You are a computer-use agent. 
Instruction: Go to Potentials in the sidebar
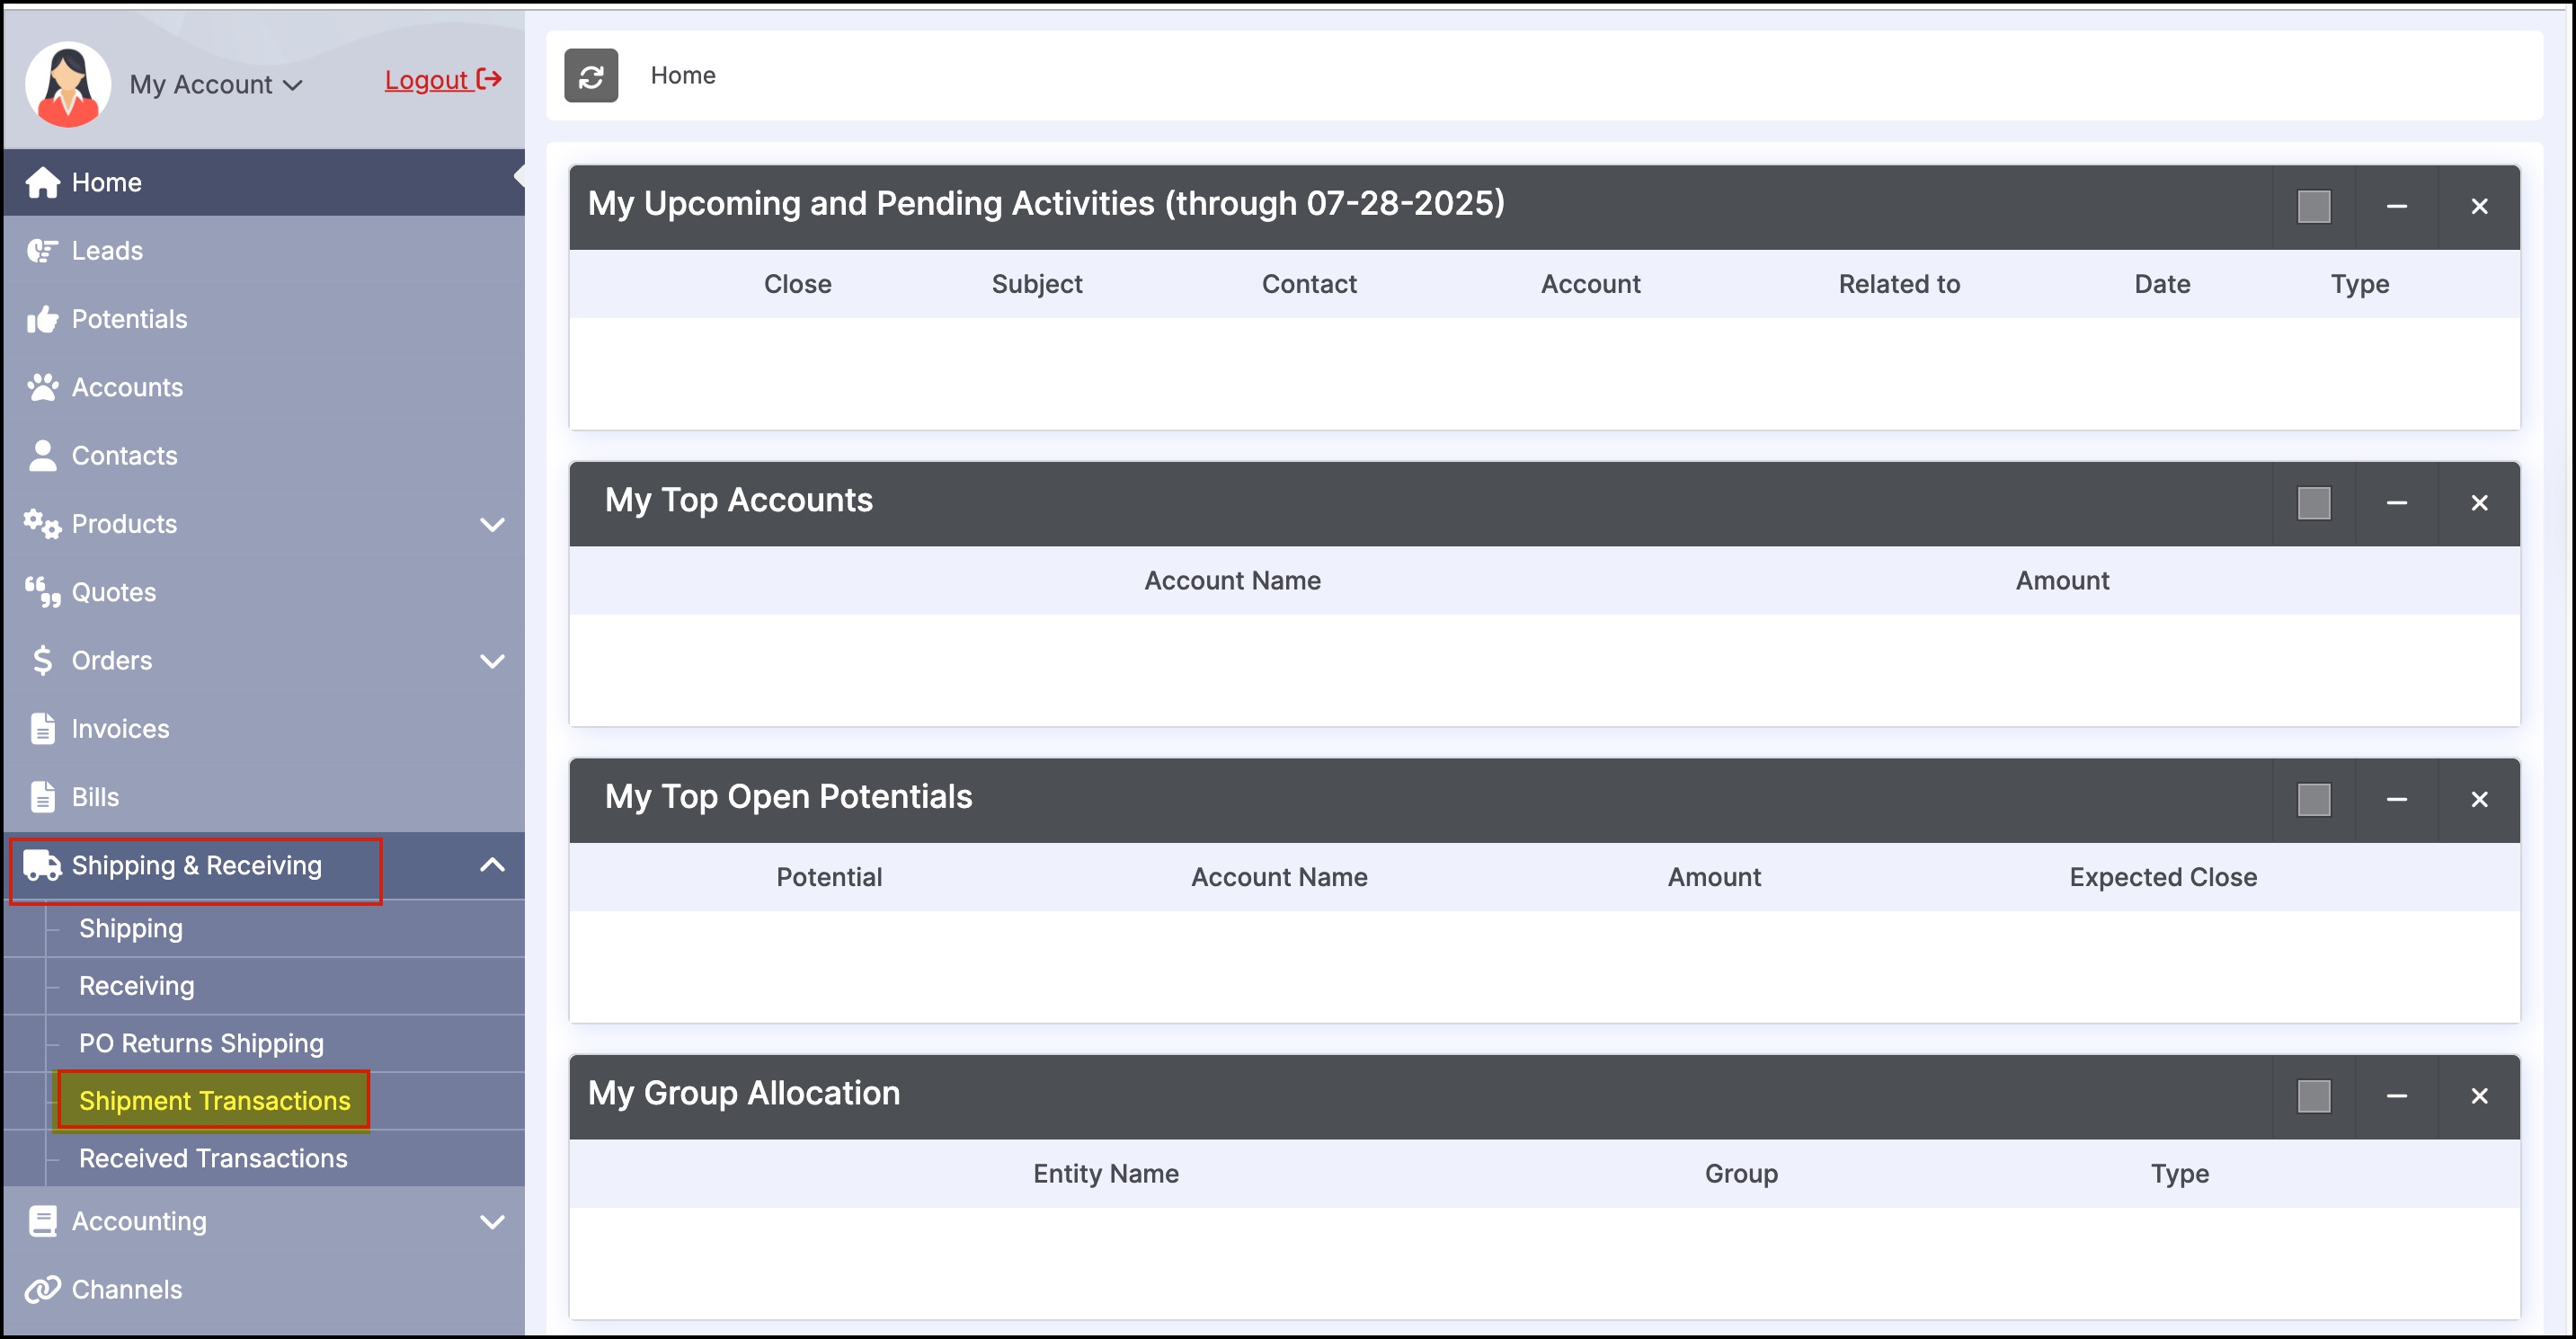click(264, 319)
